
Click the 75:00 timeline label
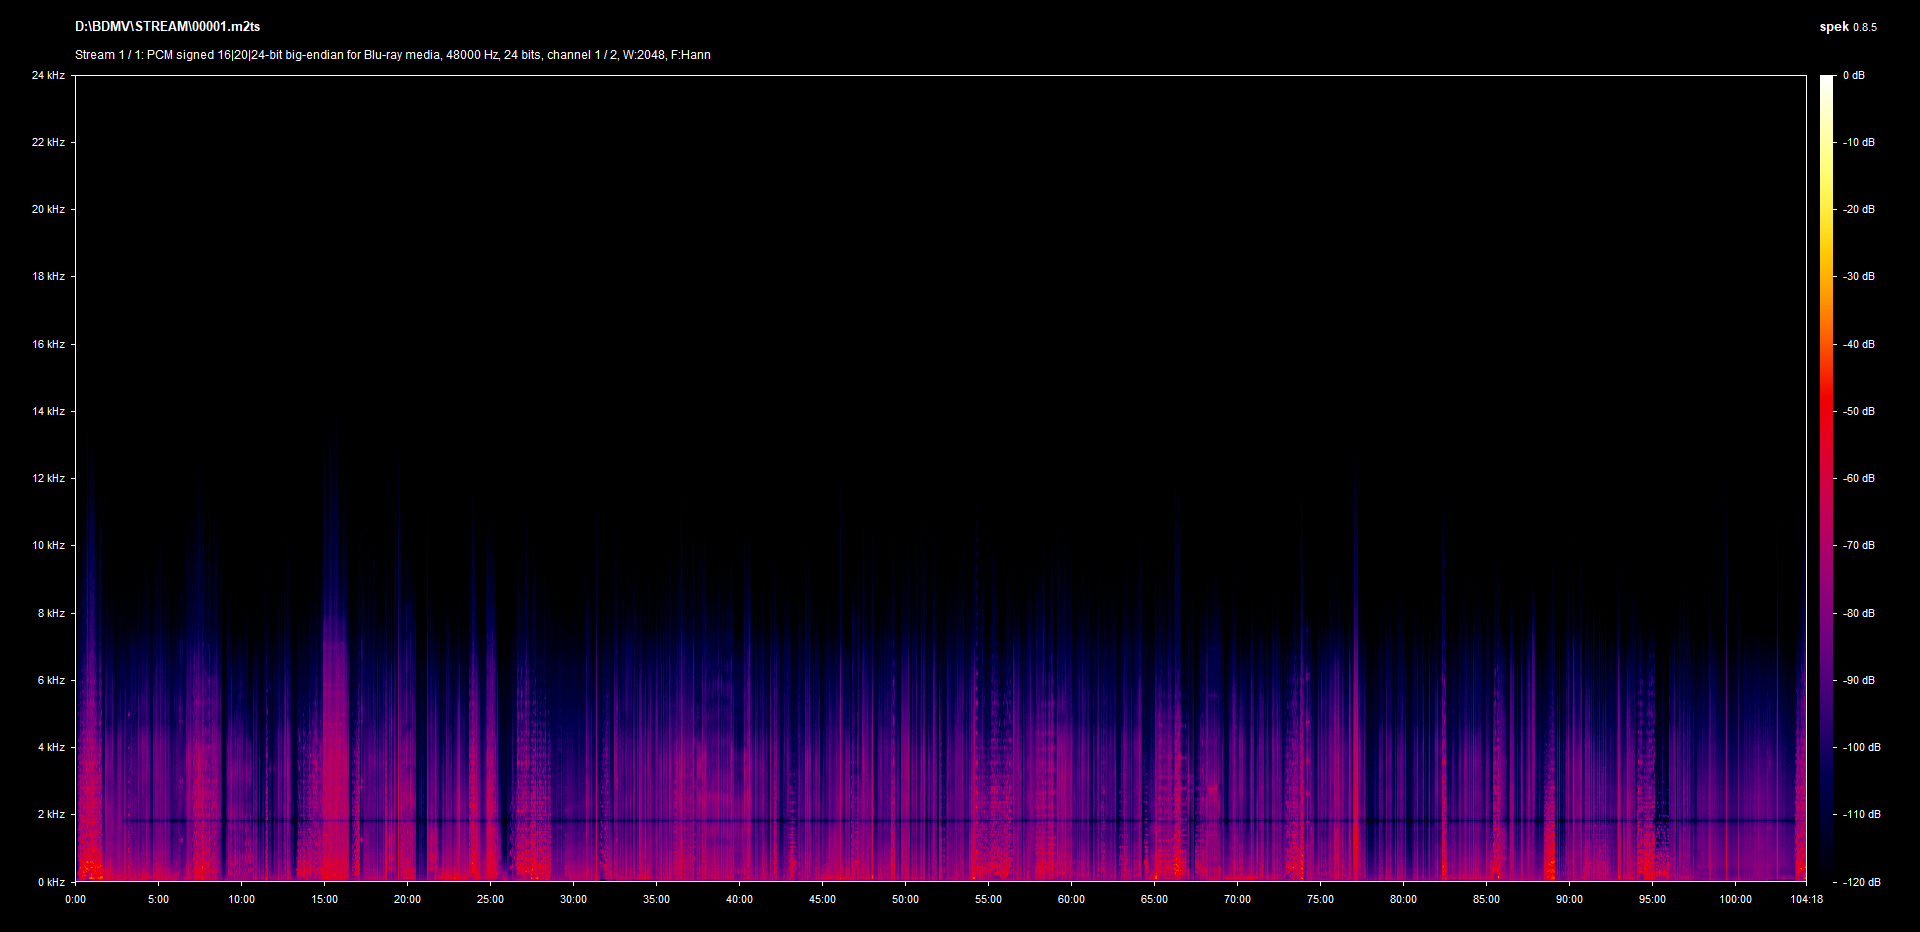[1320, 899]
